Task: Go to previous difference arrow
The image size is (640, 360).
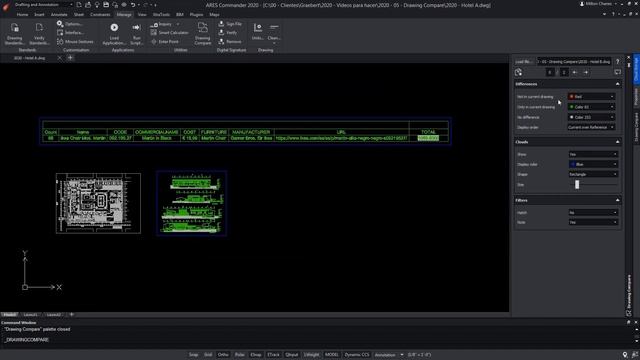Action: click(575, 72)
